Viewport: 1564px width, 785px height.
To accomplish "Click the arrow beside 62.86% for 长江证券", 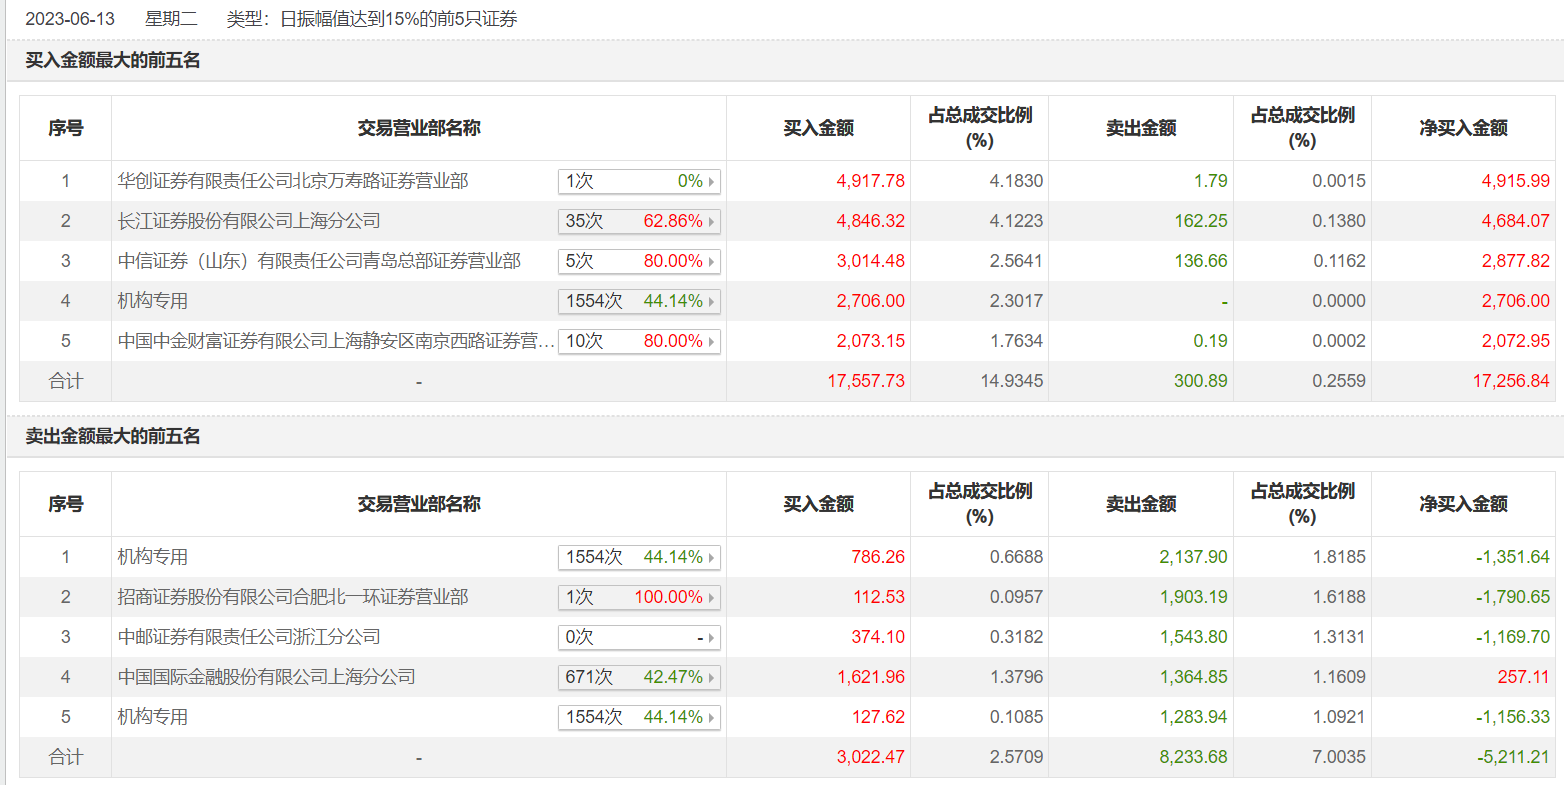I will (712, 222).
